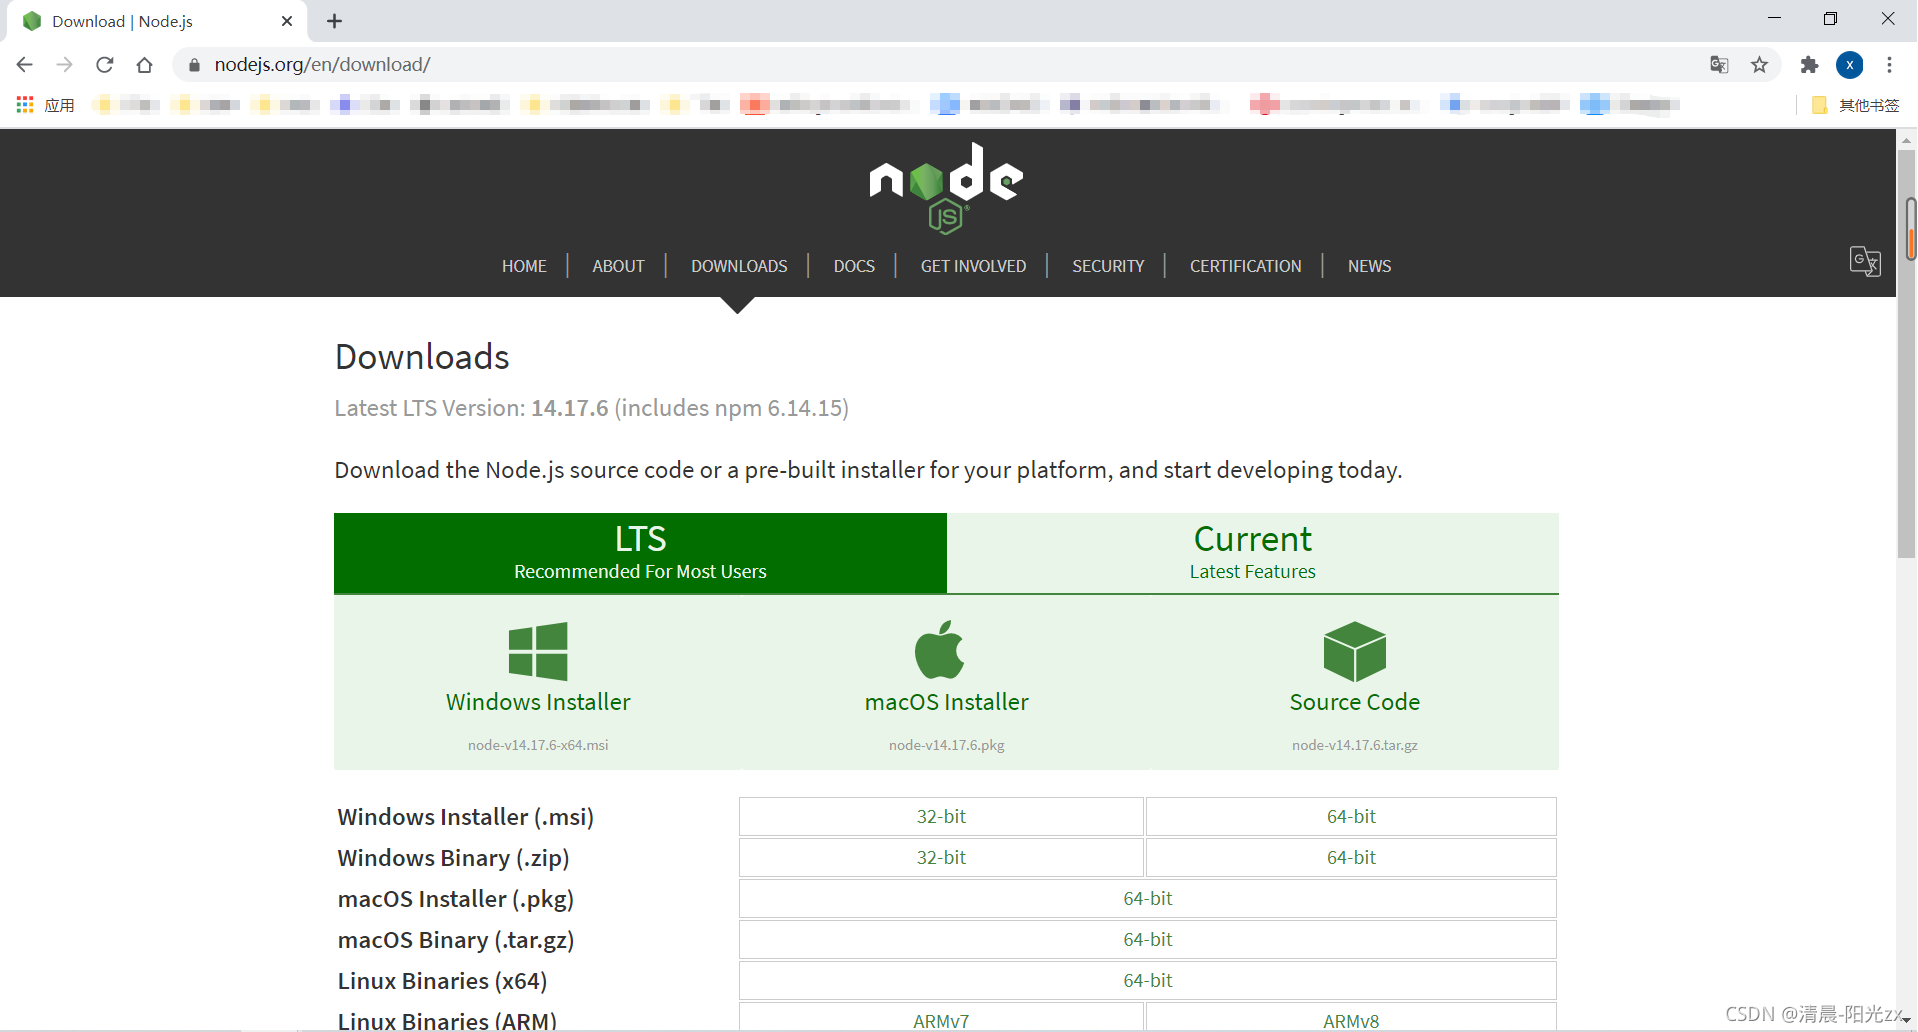Click the page translate icon in header
This screenshot has width=1918, height=1032.
pos(1865,262)
